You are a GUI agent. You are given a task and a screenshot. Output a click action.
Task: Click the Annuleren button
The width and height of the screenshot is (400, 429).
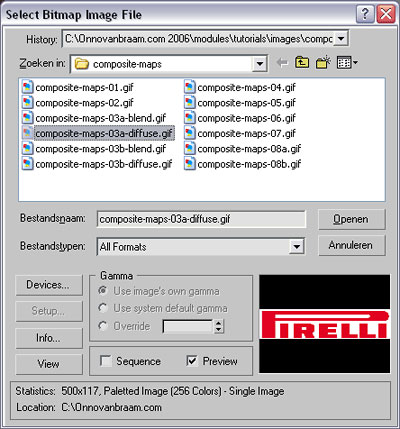(x=352, y=245)
